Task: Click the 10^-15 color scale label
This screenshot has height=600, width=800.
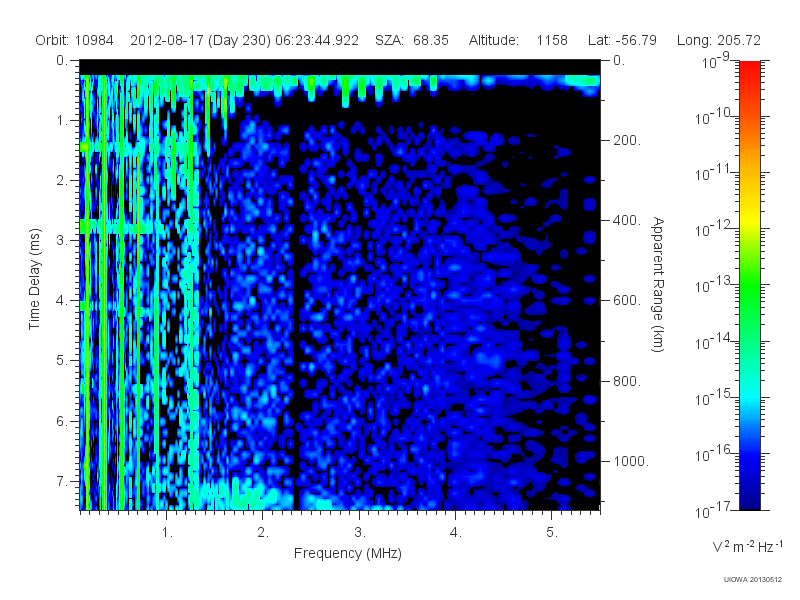Action: pos(714,398)
